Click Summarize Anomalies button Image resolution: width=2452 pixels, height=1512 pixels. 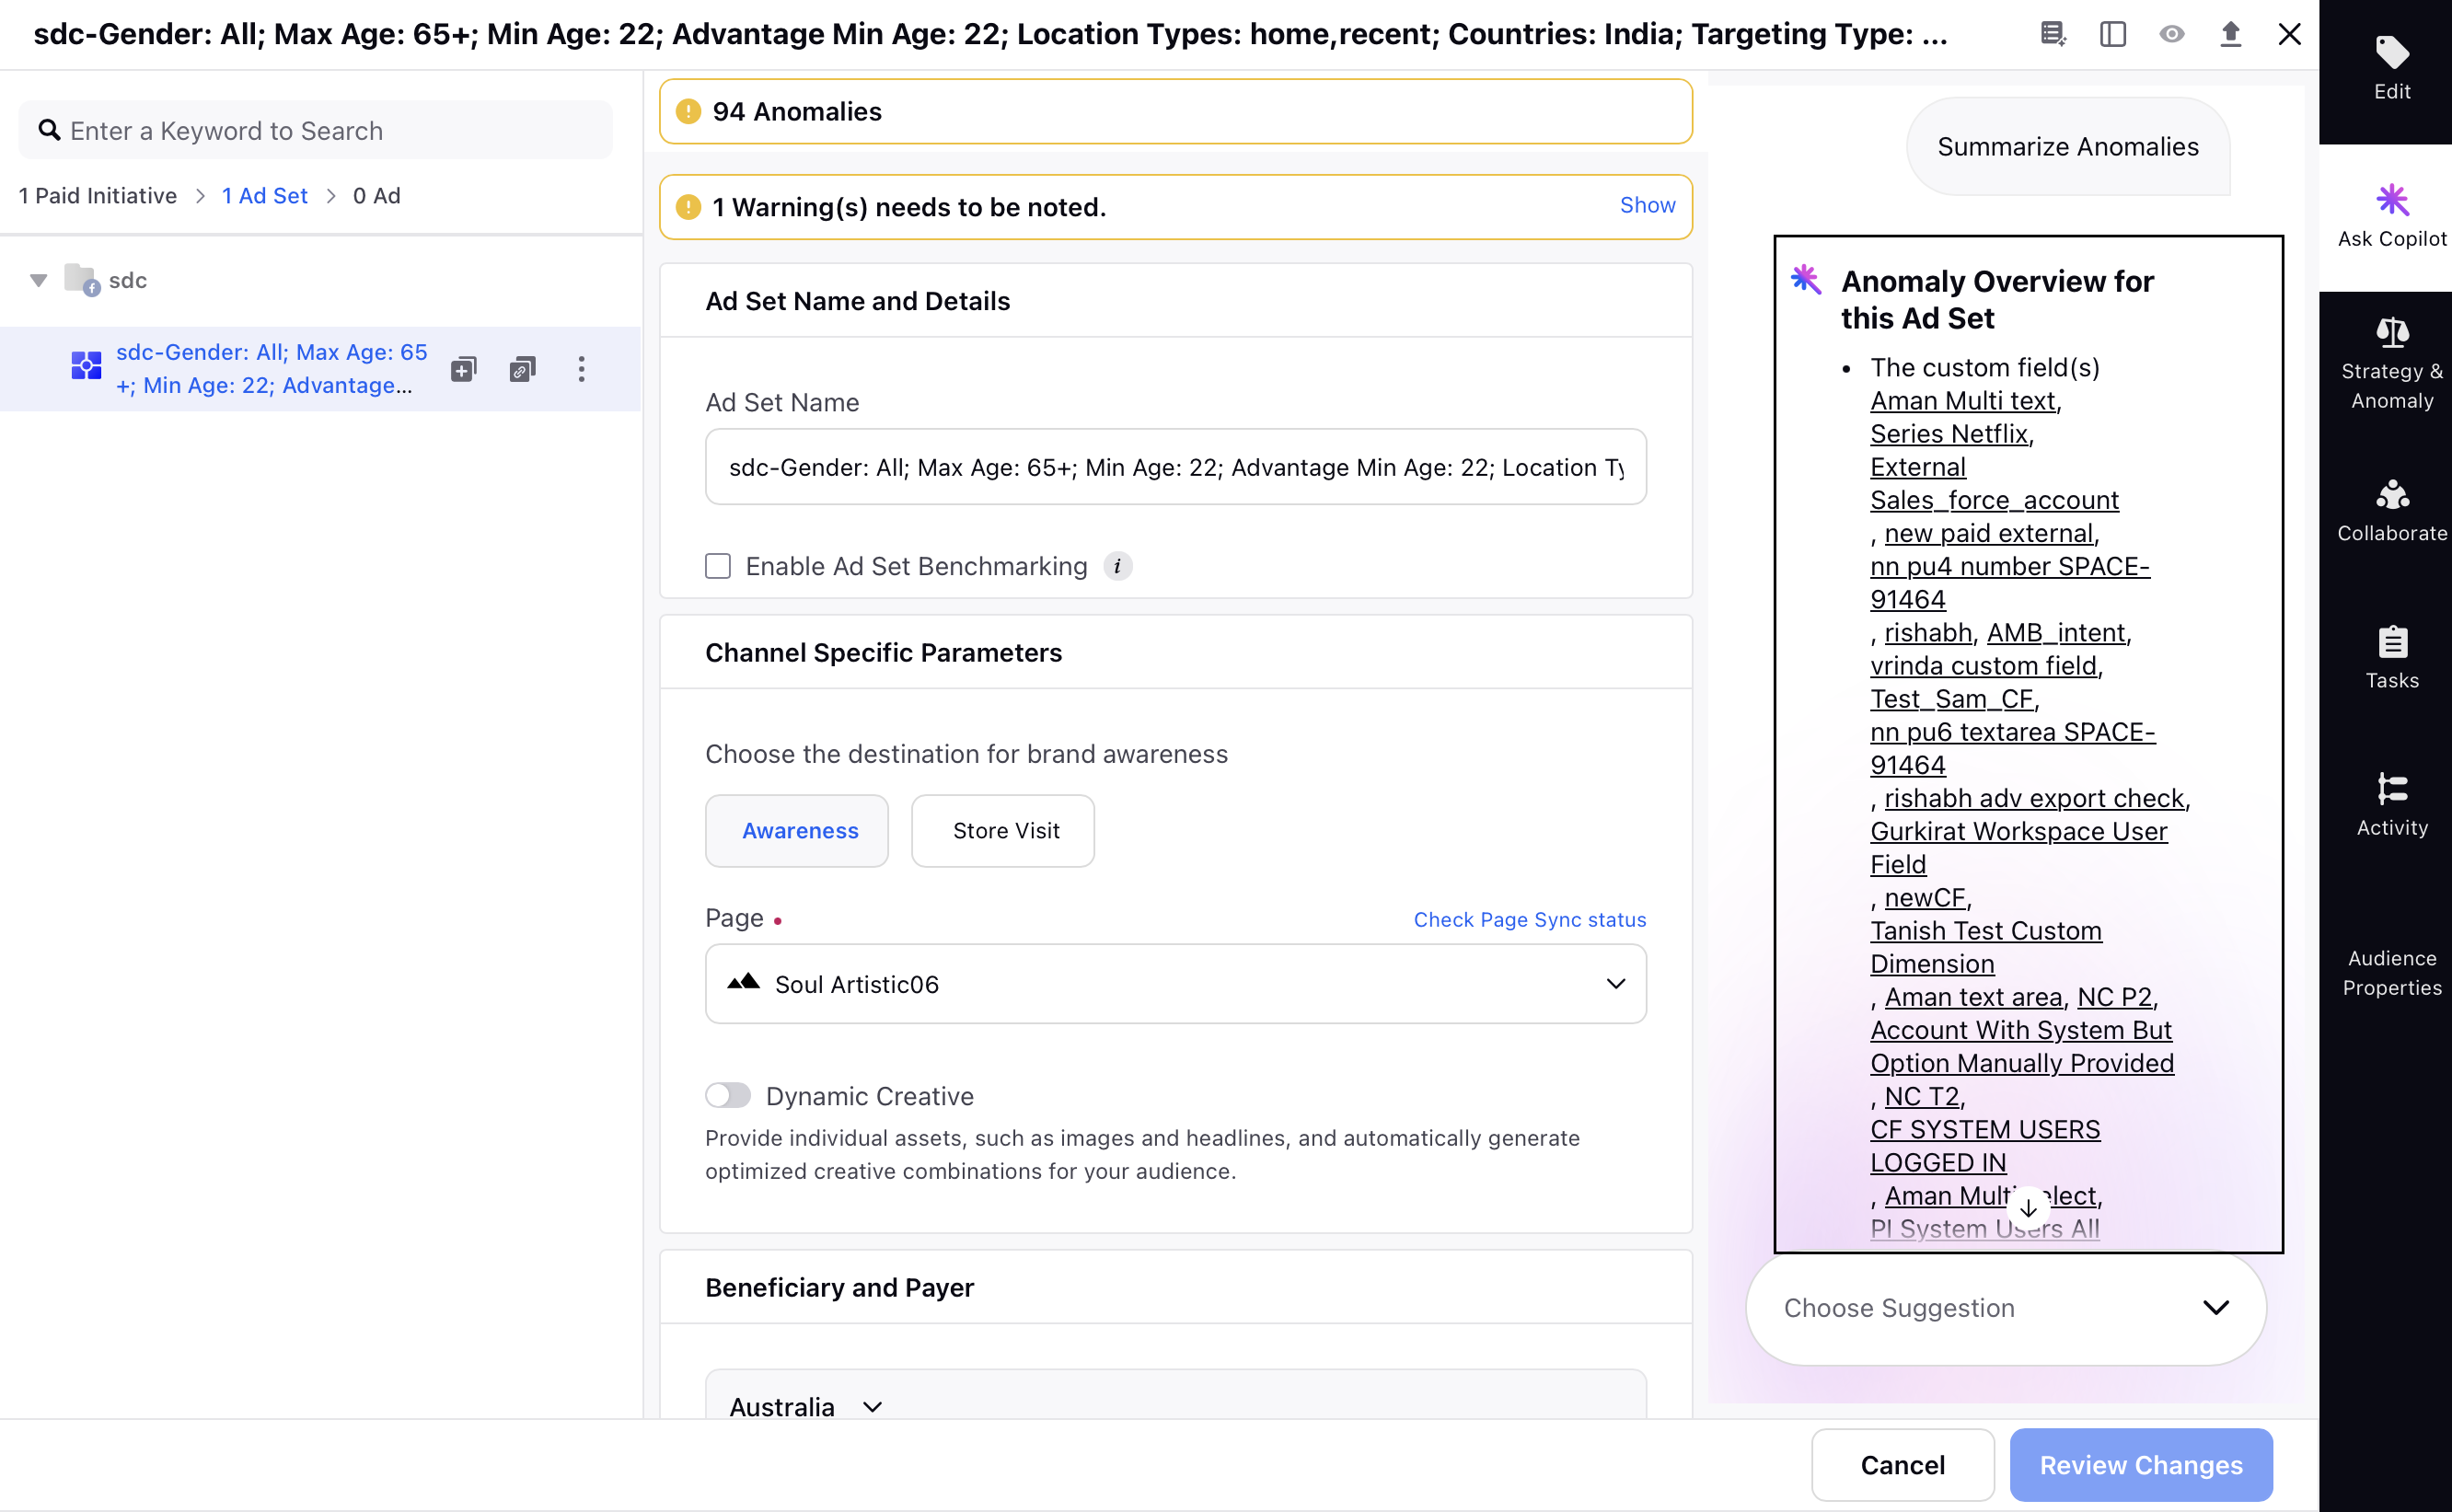point(2068,147)
